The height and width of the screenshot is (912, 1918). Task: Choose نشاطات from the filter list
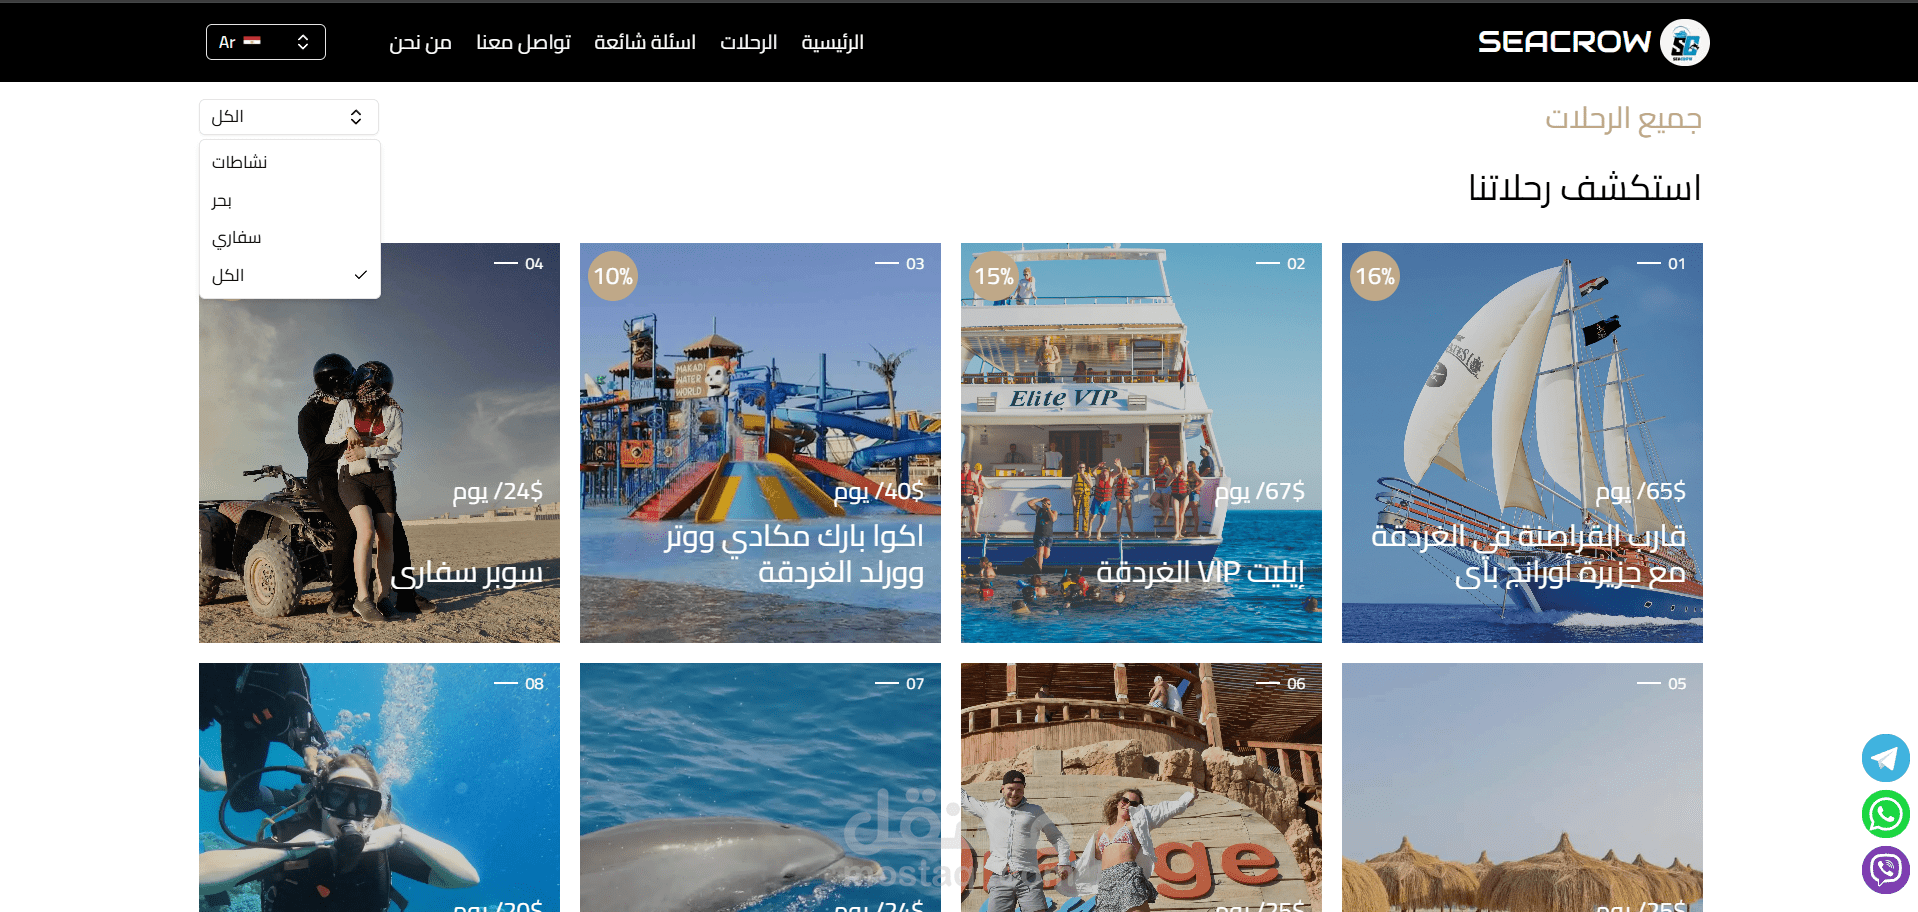point(290,162)
